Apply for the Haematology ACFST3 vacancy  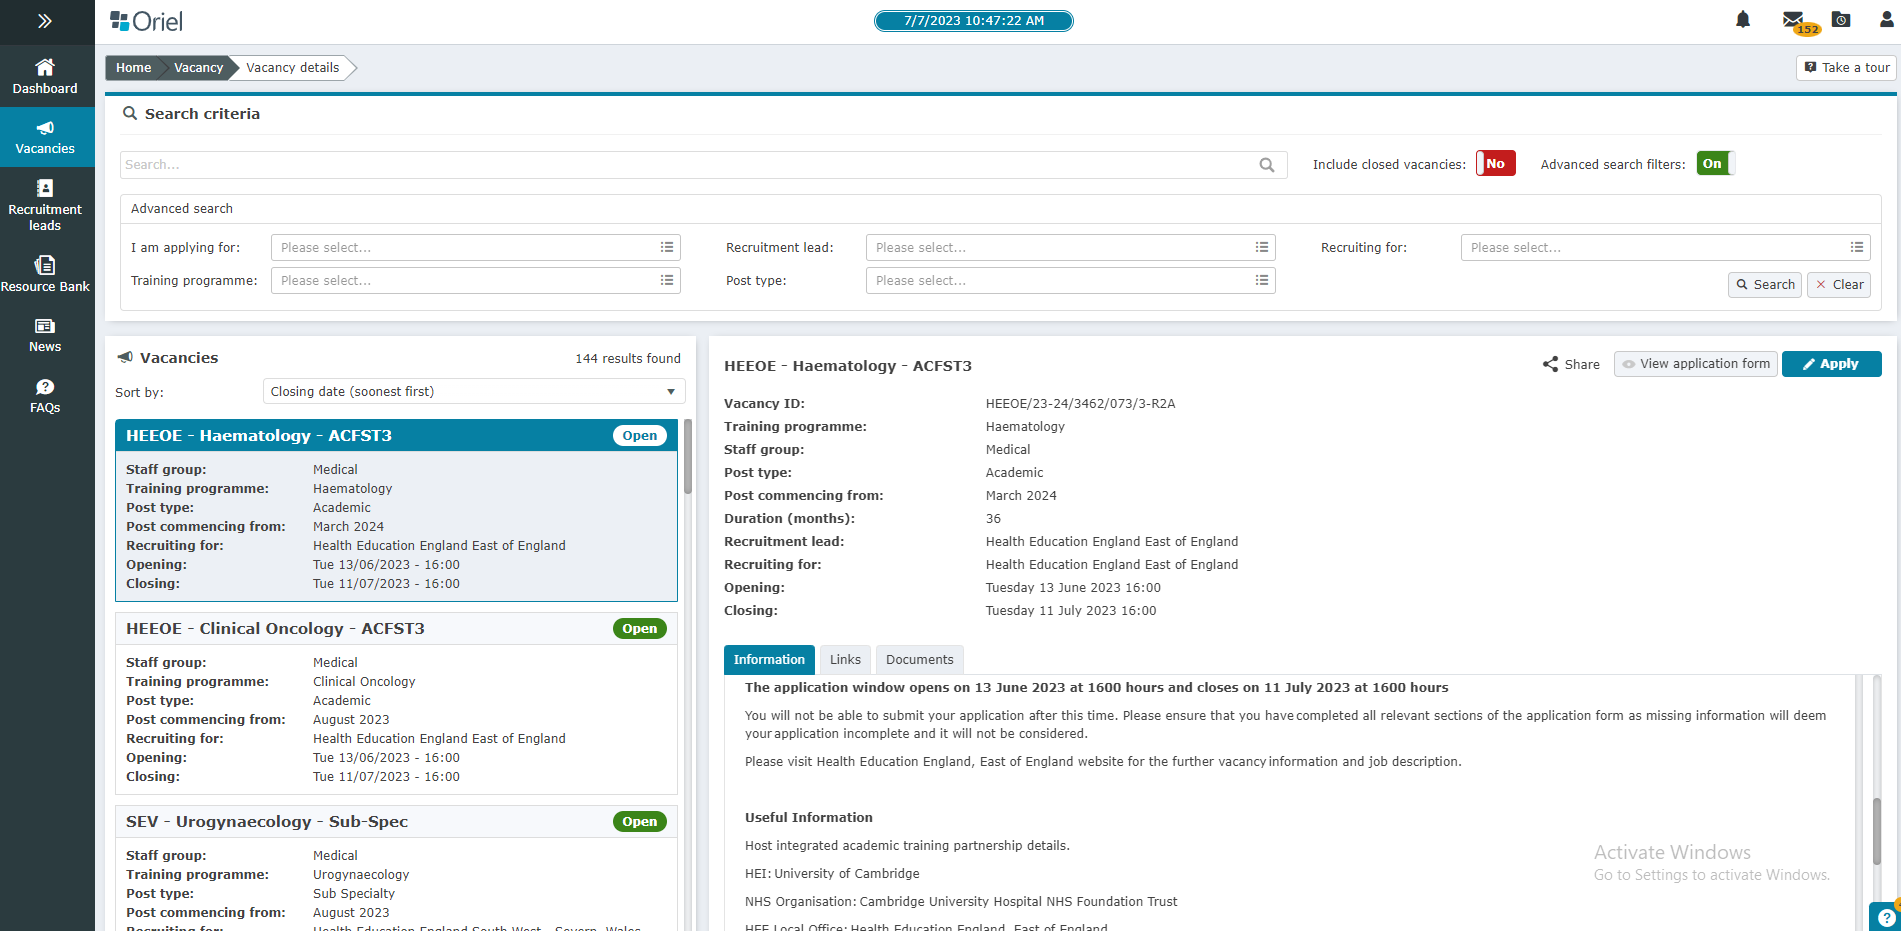1831,364
